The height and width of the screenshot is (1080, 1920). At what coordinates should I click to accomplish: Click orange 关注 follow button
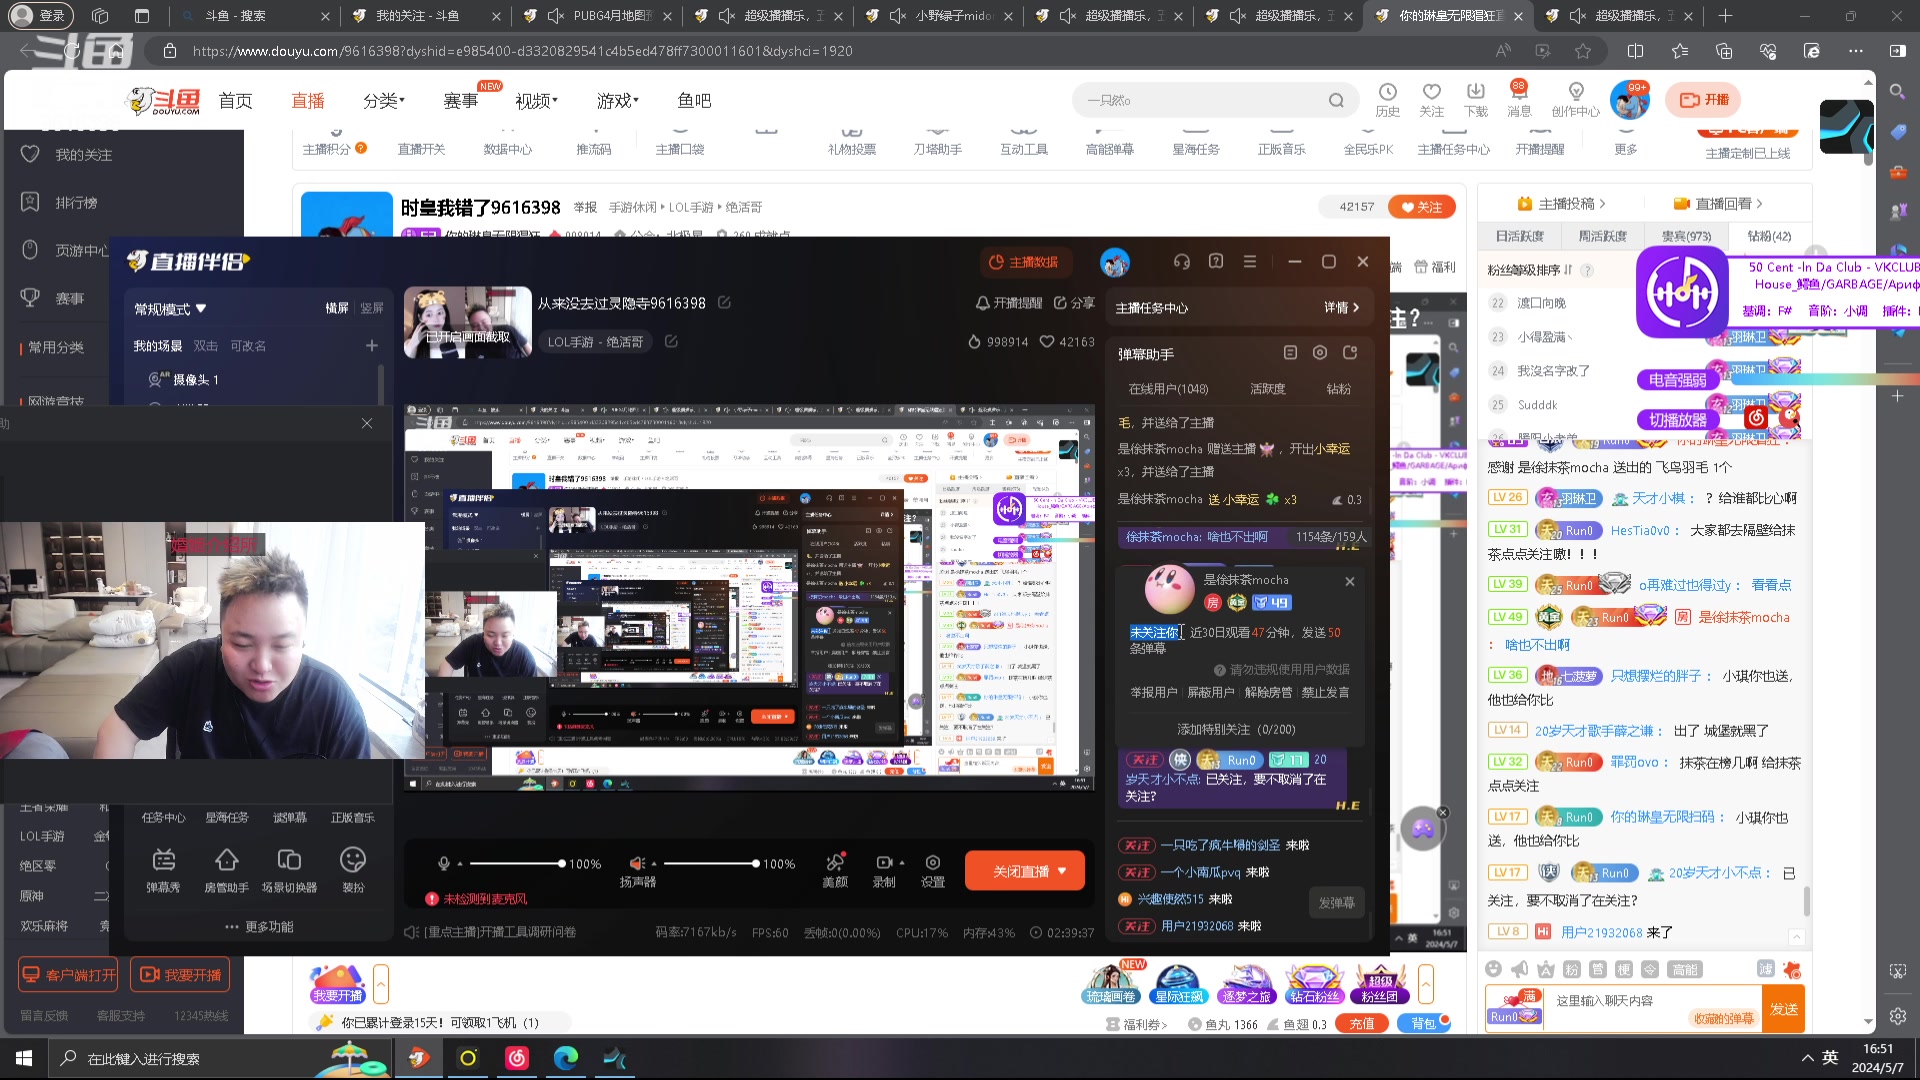tap(1421, 207)
